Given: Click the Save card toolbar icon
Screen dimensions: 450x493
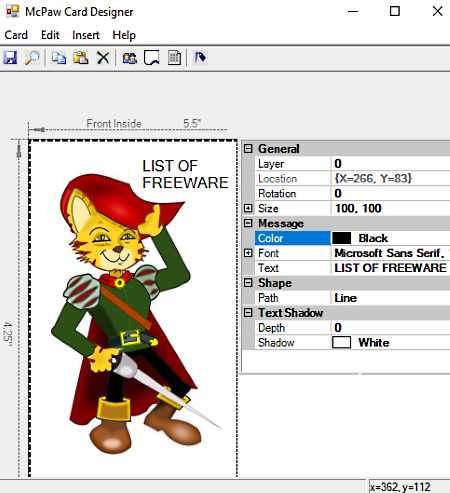Looking at the screenshot, I should click(x=10, y=58).
